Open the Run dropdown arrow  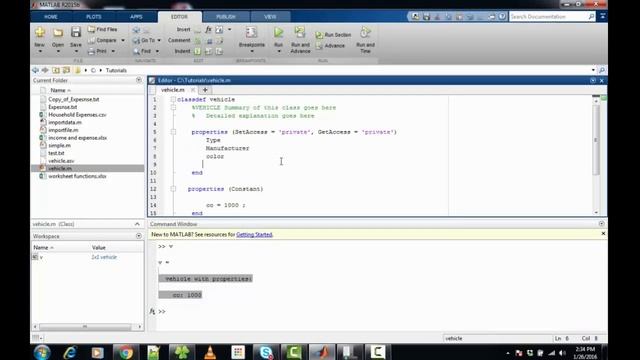coord(279,51)
